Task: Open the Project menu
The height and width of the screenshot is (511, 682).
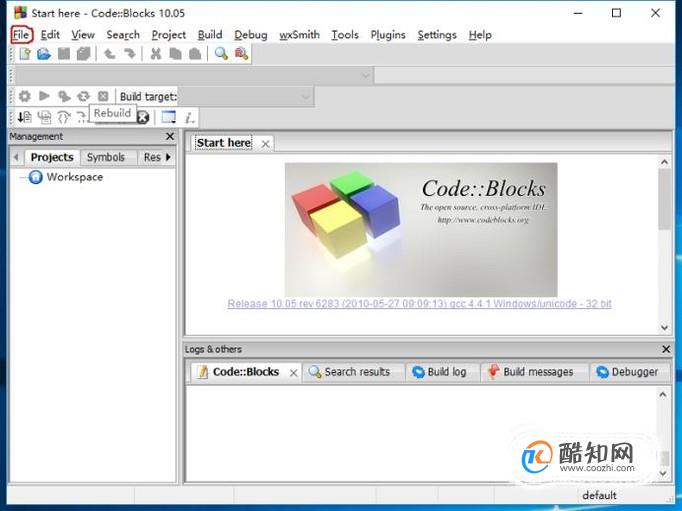Action: [168, 35]
